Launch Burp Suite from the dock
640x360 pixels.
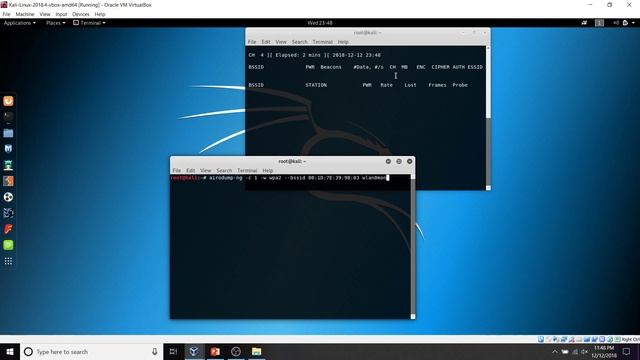pyautogui.click(x=8, y=181)
